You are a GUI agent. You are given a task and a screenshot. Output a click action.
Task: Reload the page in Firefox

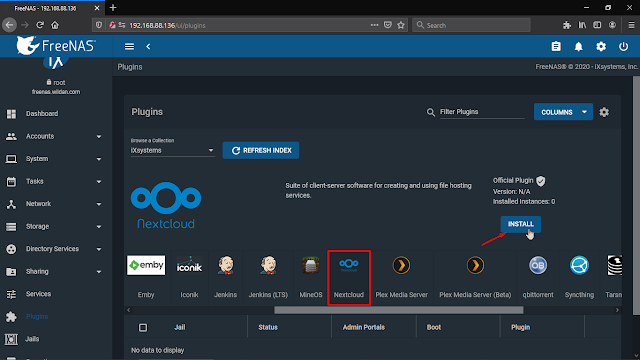[x=40, y=25]
